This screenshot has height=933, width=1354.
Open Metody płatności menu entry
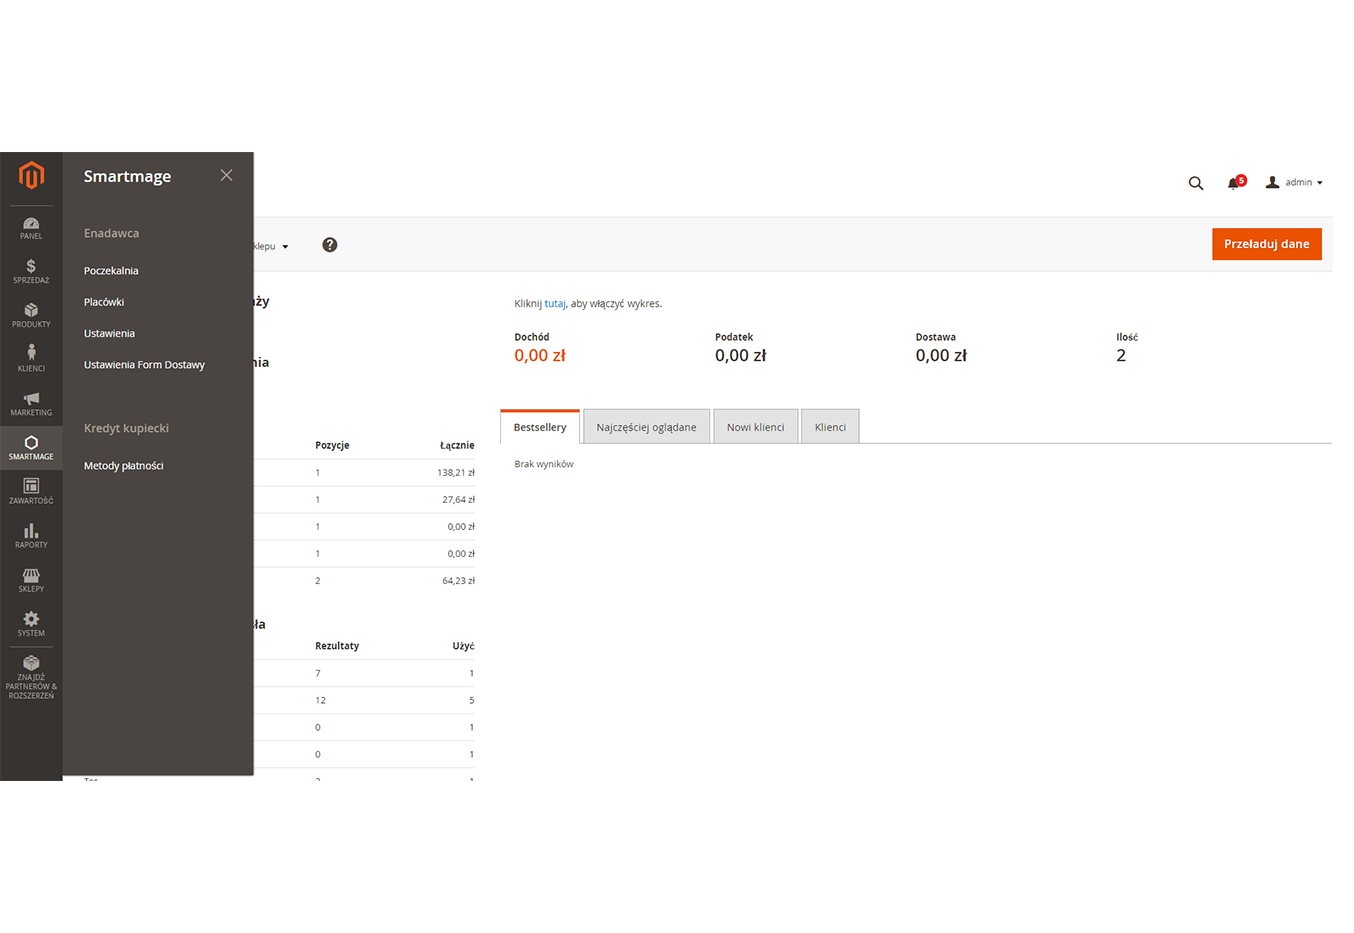pos(123,466)
